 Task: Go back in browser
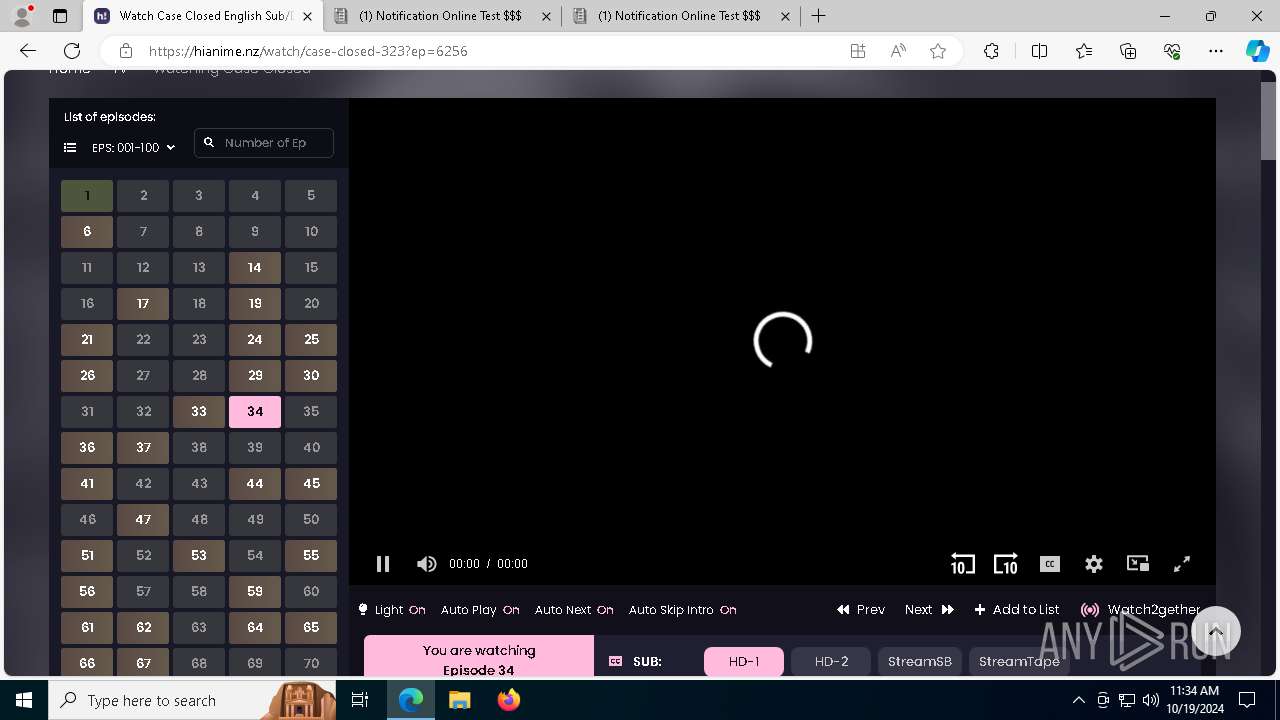pyautogui.click(x=28, y=51)
